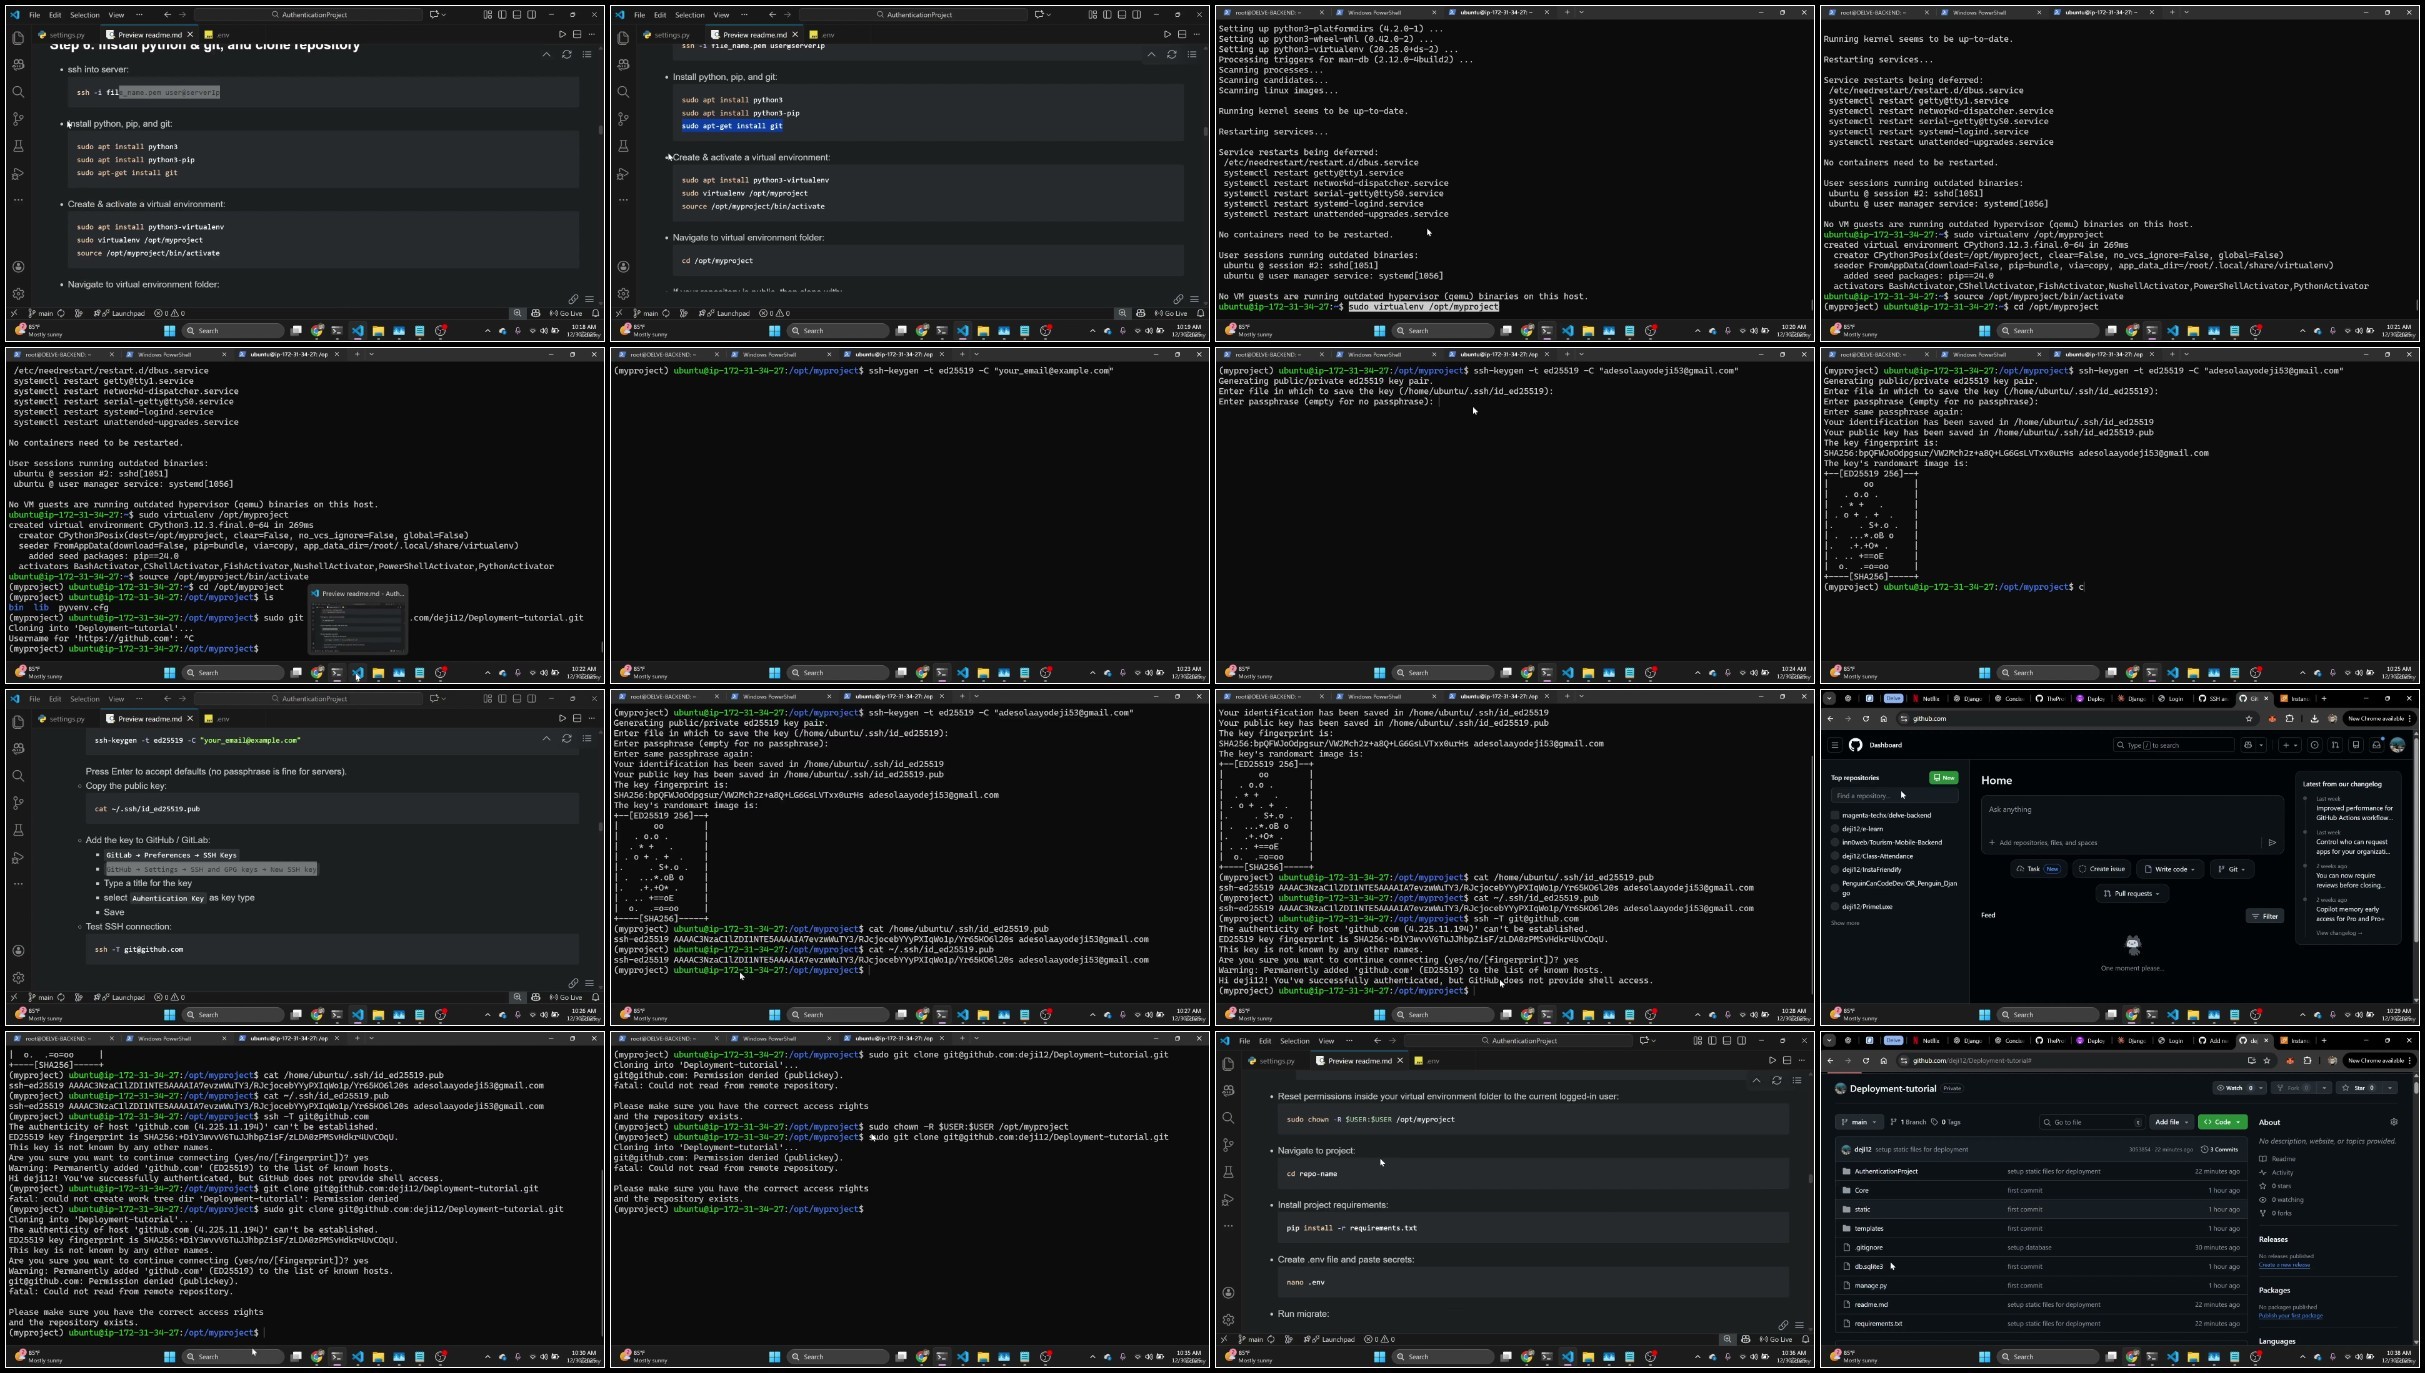Open the manage.py file in the repo list

click(1870, 1286)
